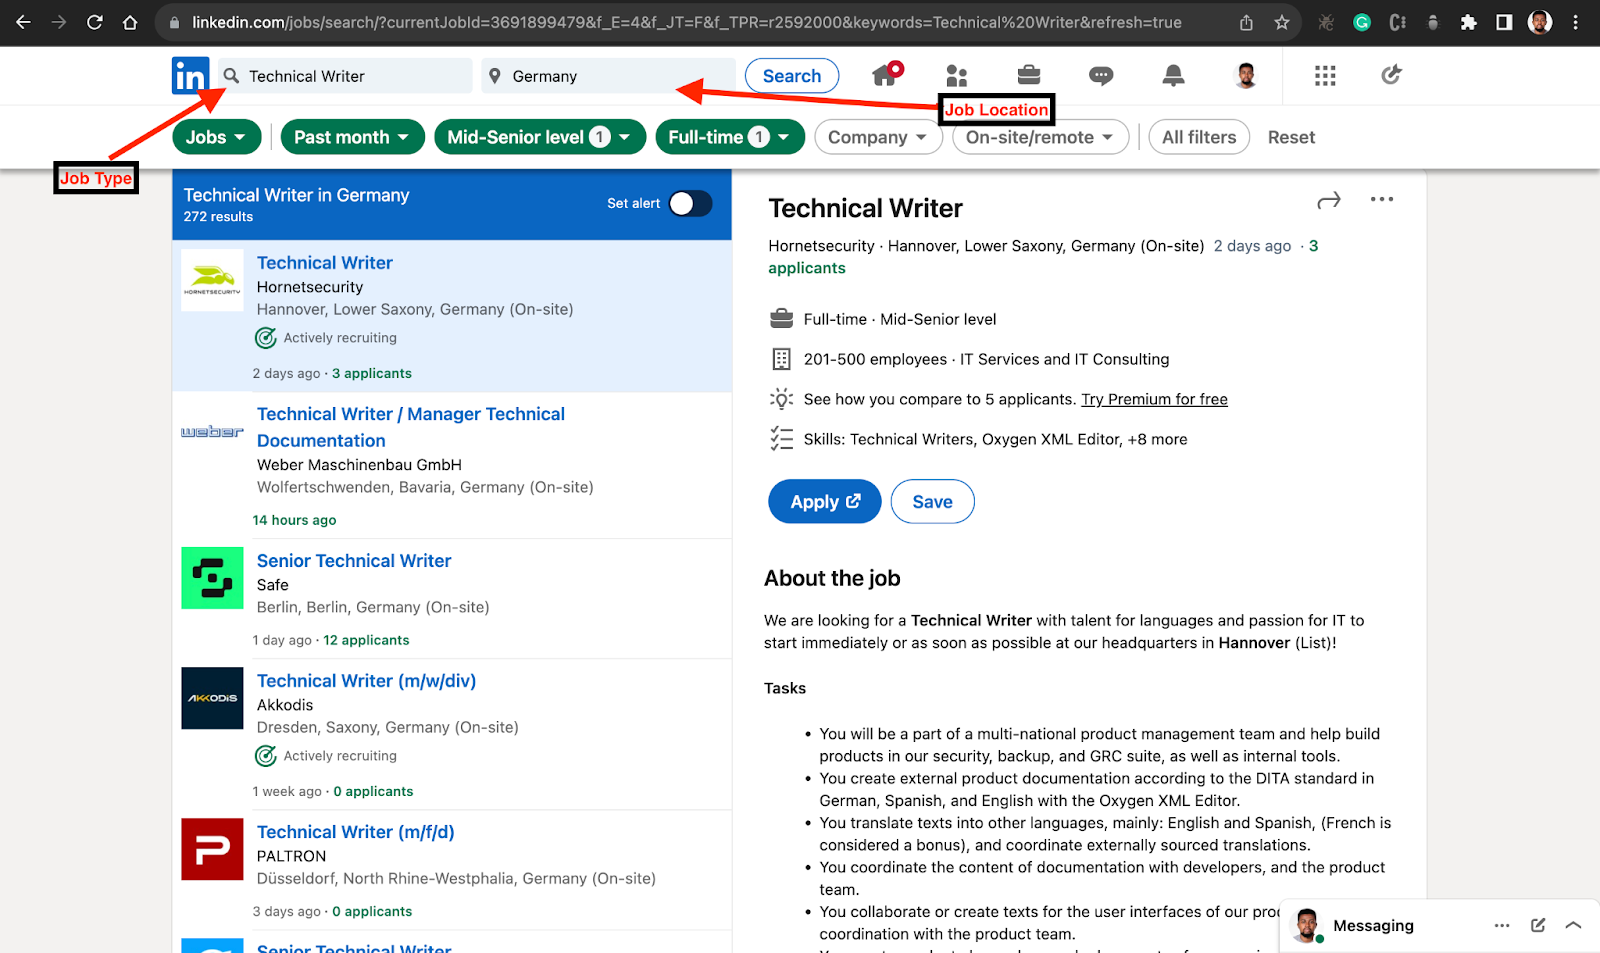Click the LinkedIn logo

[190, 76]
